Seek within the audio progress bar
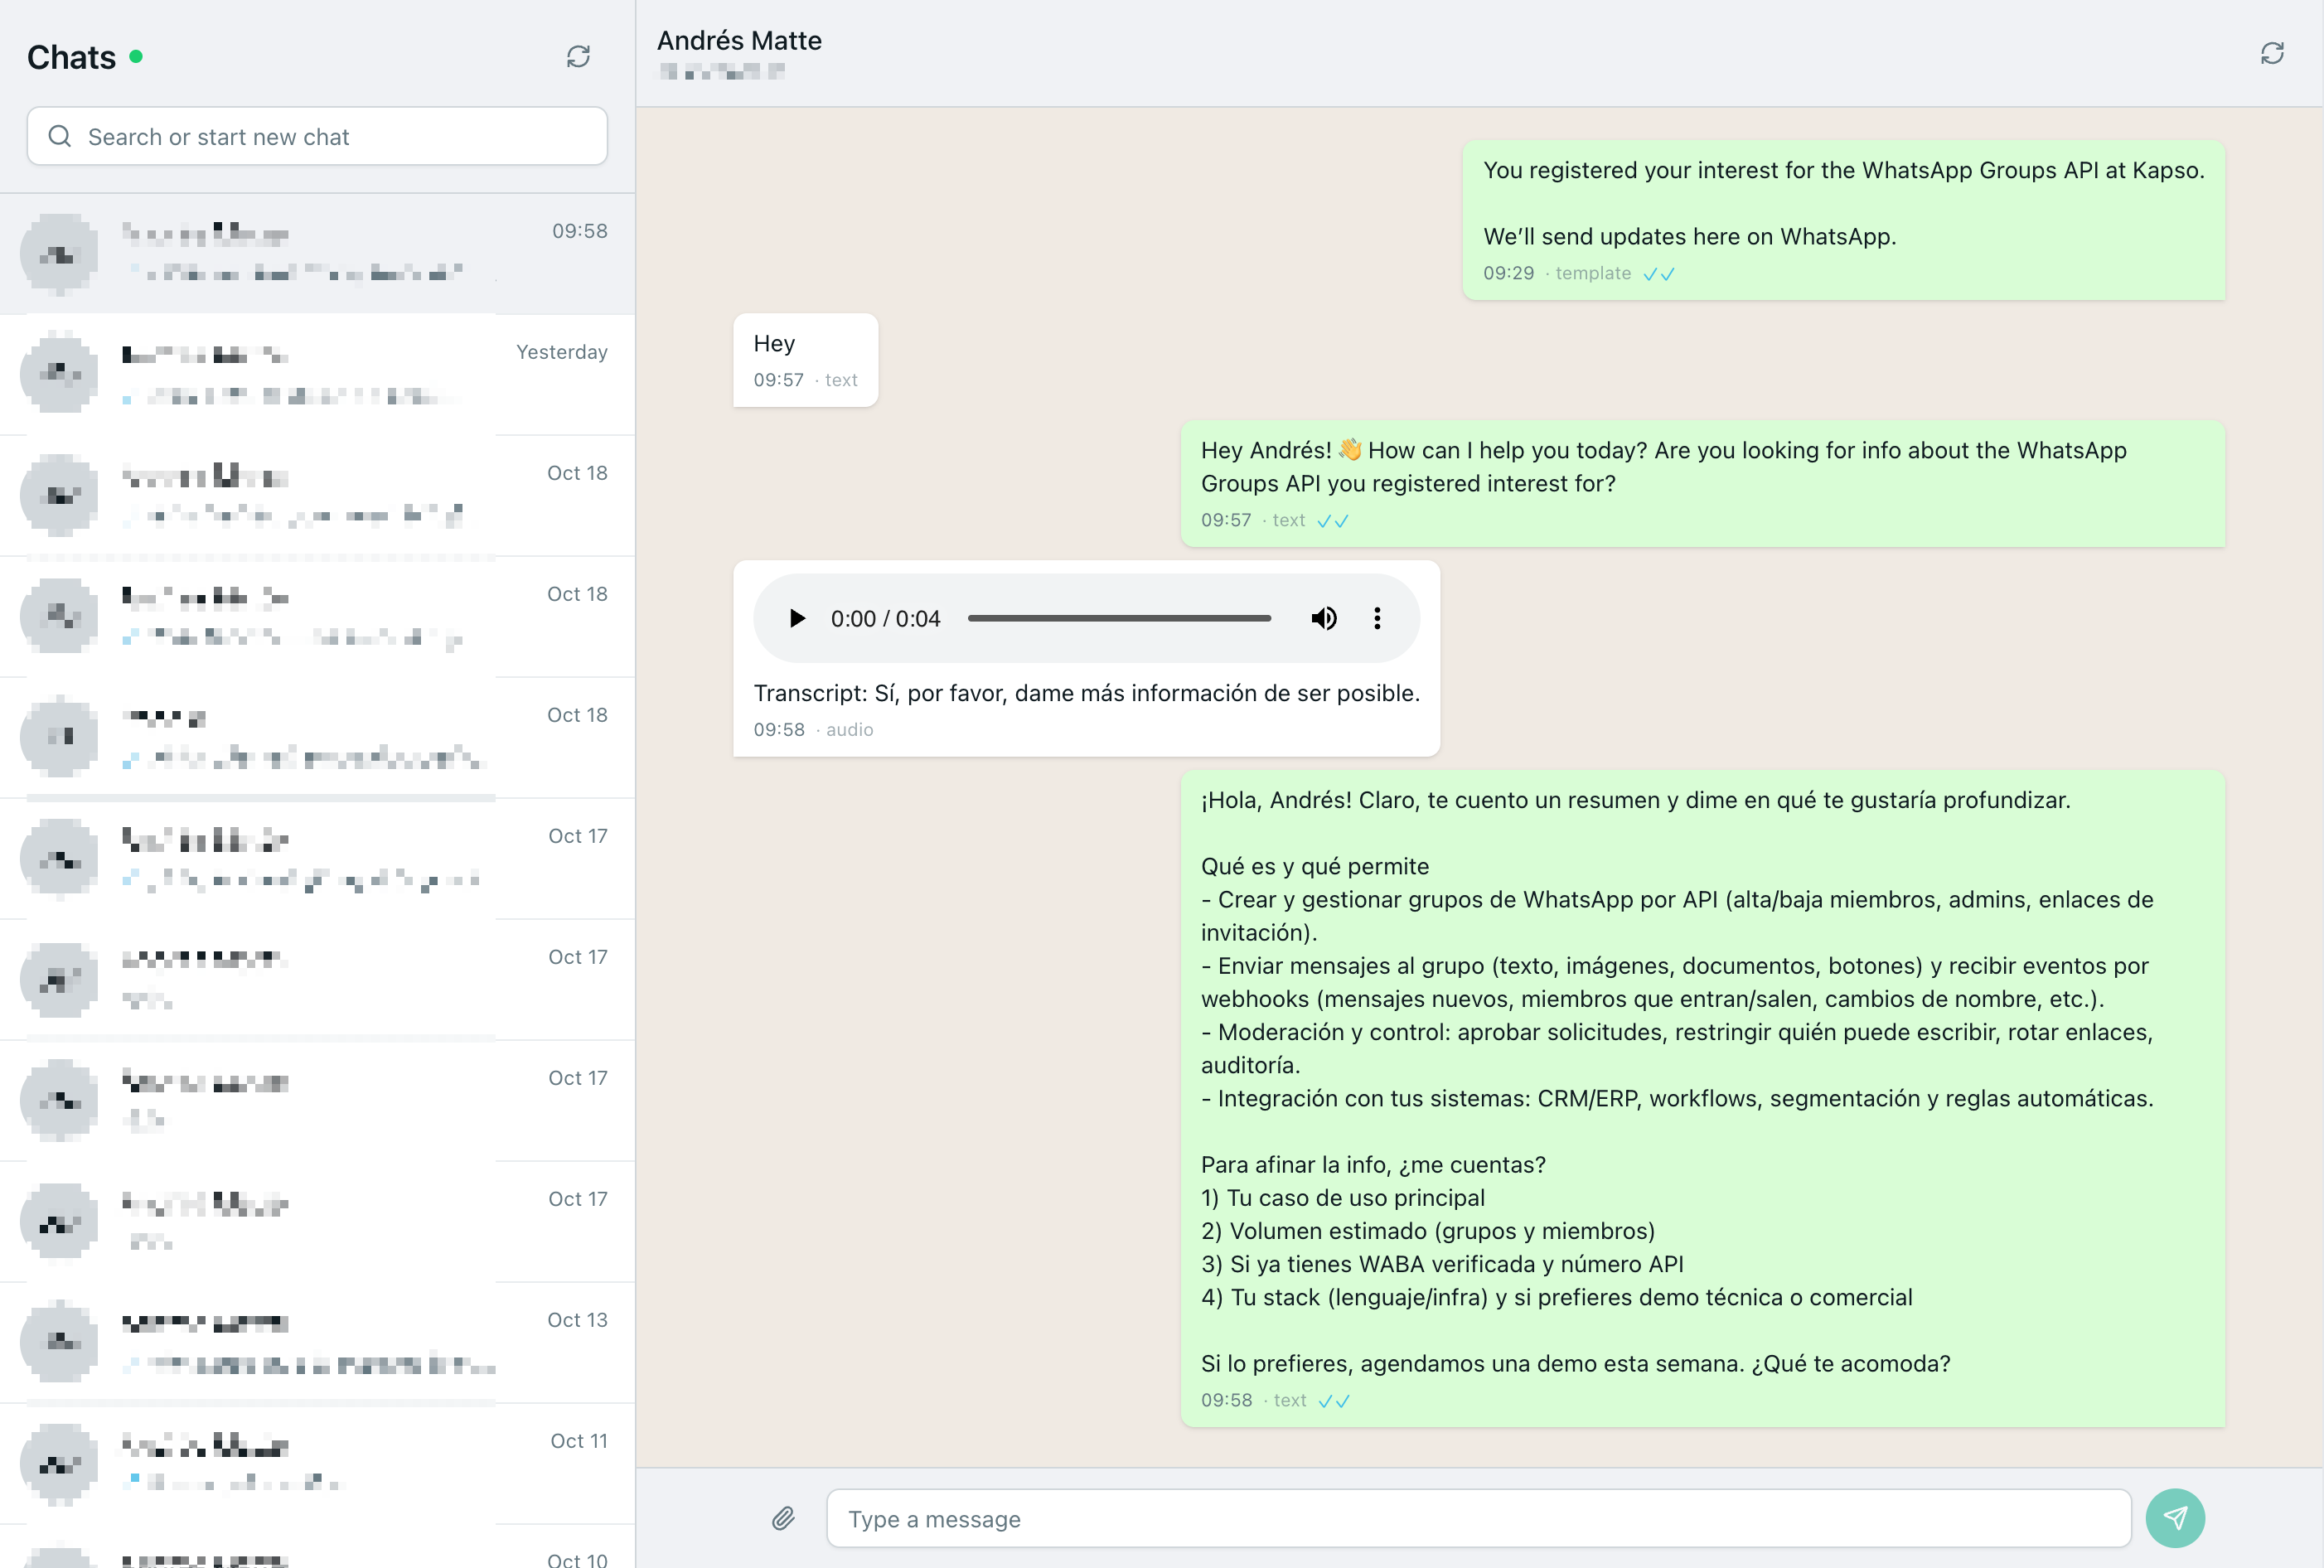The image size is (2324, 1568). click(x=1118, y=618)
